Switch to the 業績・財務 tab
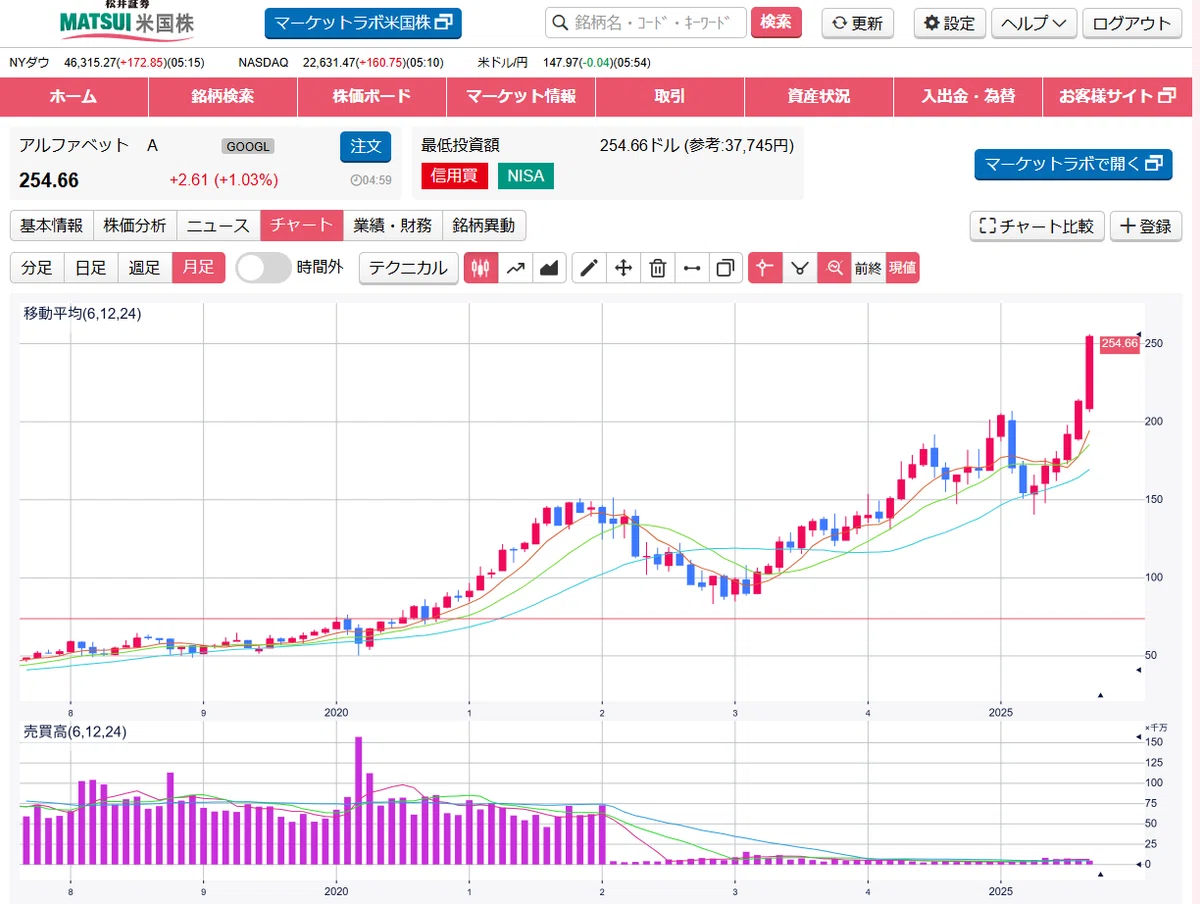Screen dimensions: 1200x904 (393, 226)
